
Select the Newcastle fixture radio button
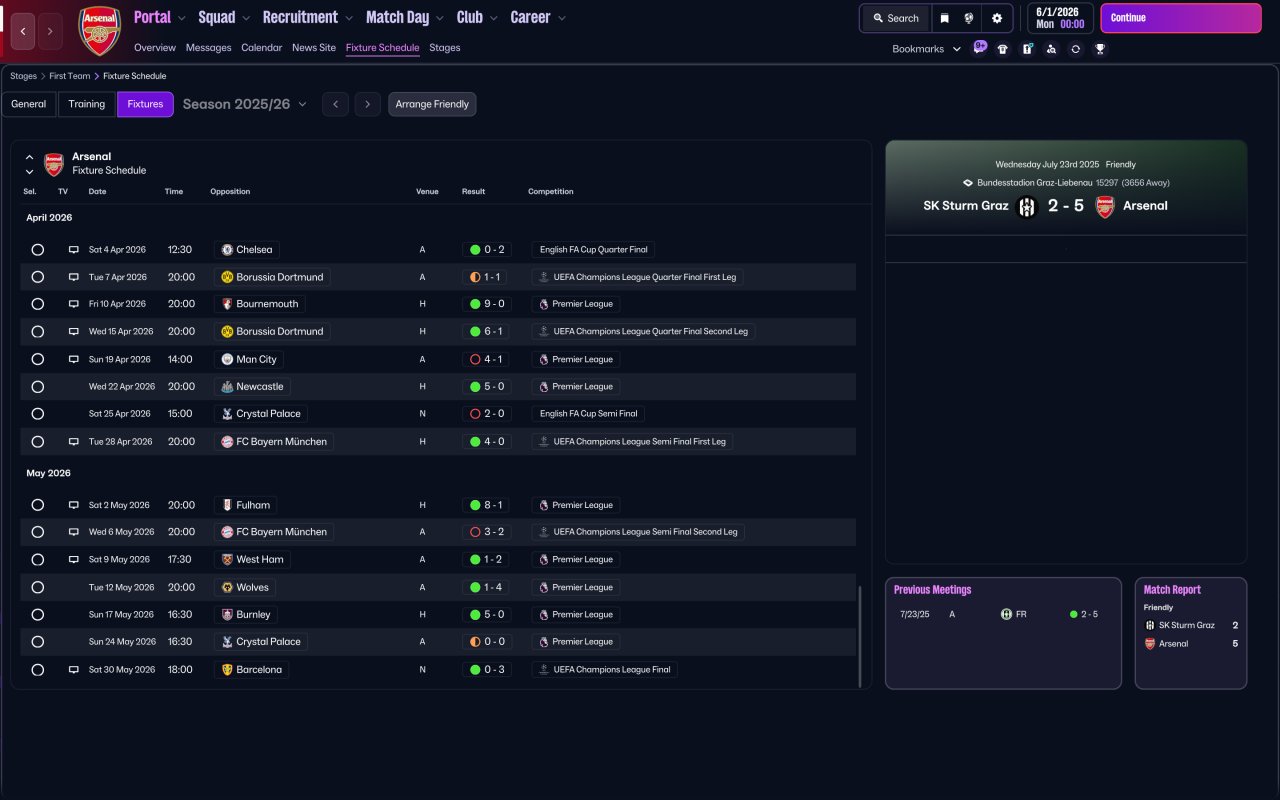(x=38, y=387)
